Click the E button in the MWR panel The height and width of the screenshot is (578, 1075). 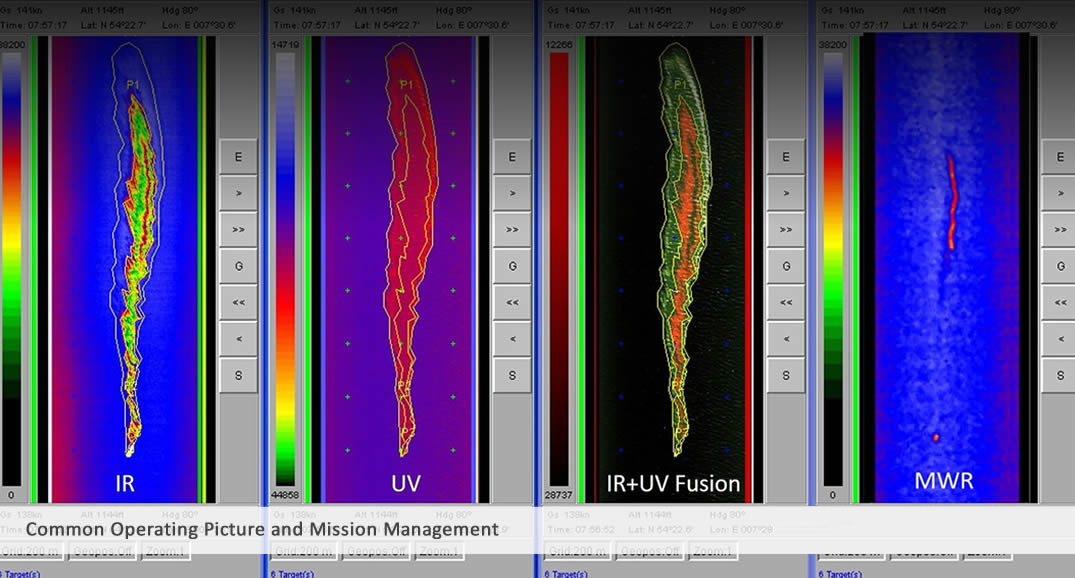click(1059, 157)
